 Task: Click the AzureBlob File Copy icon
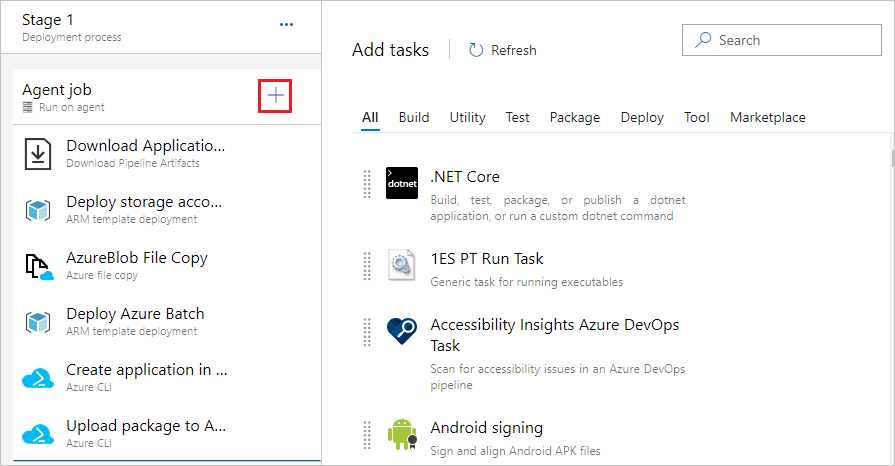(x=39, y=266)
